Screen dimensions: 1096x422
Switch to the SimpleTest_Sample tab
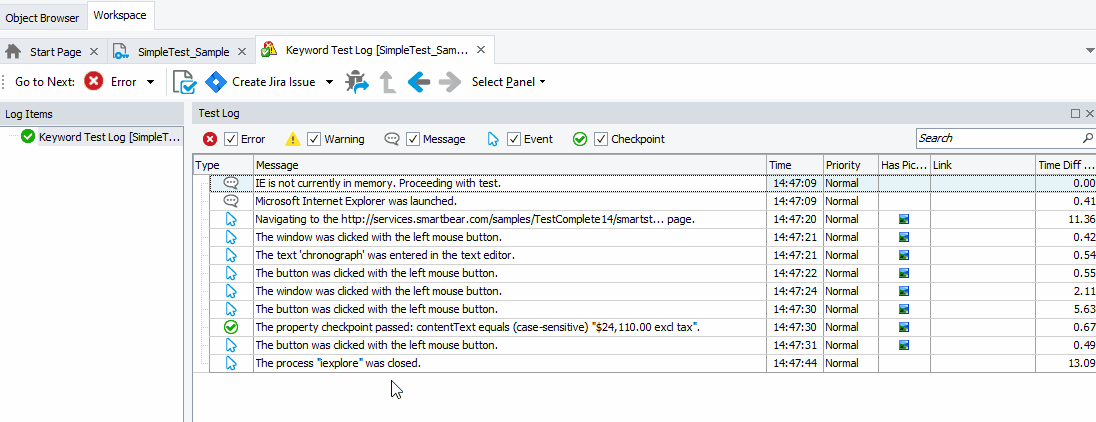pos(183,51)
